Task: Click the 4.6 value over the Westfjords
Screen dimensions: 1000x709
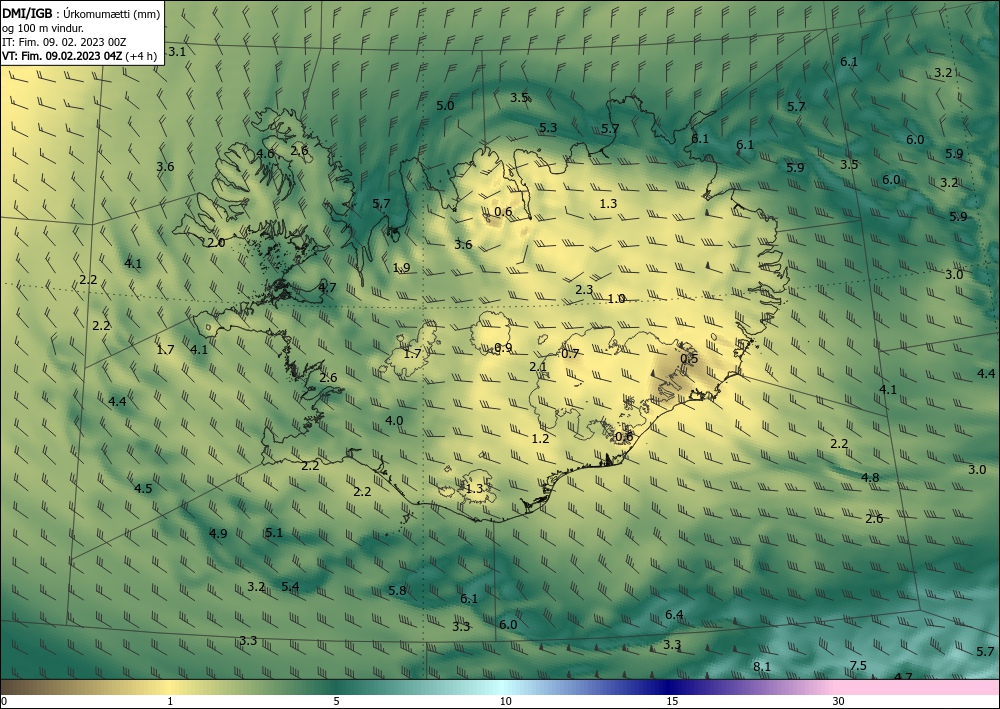Action: tap(265, 153)
